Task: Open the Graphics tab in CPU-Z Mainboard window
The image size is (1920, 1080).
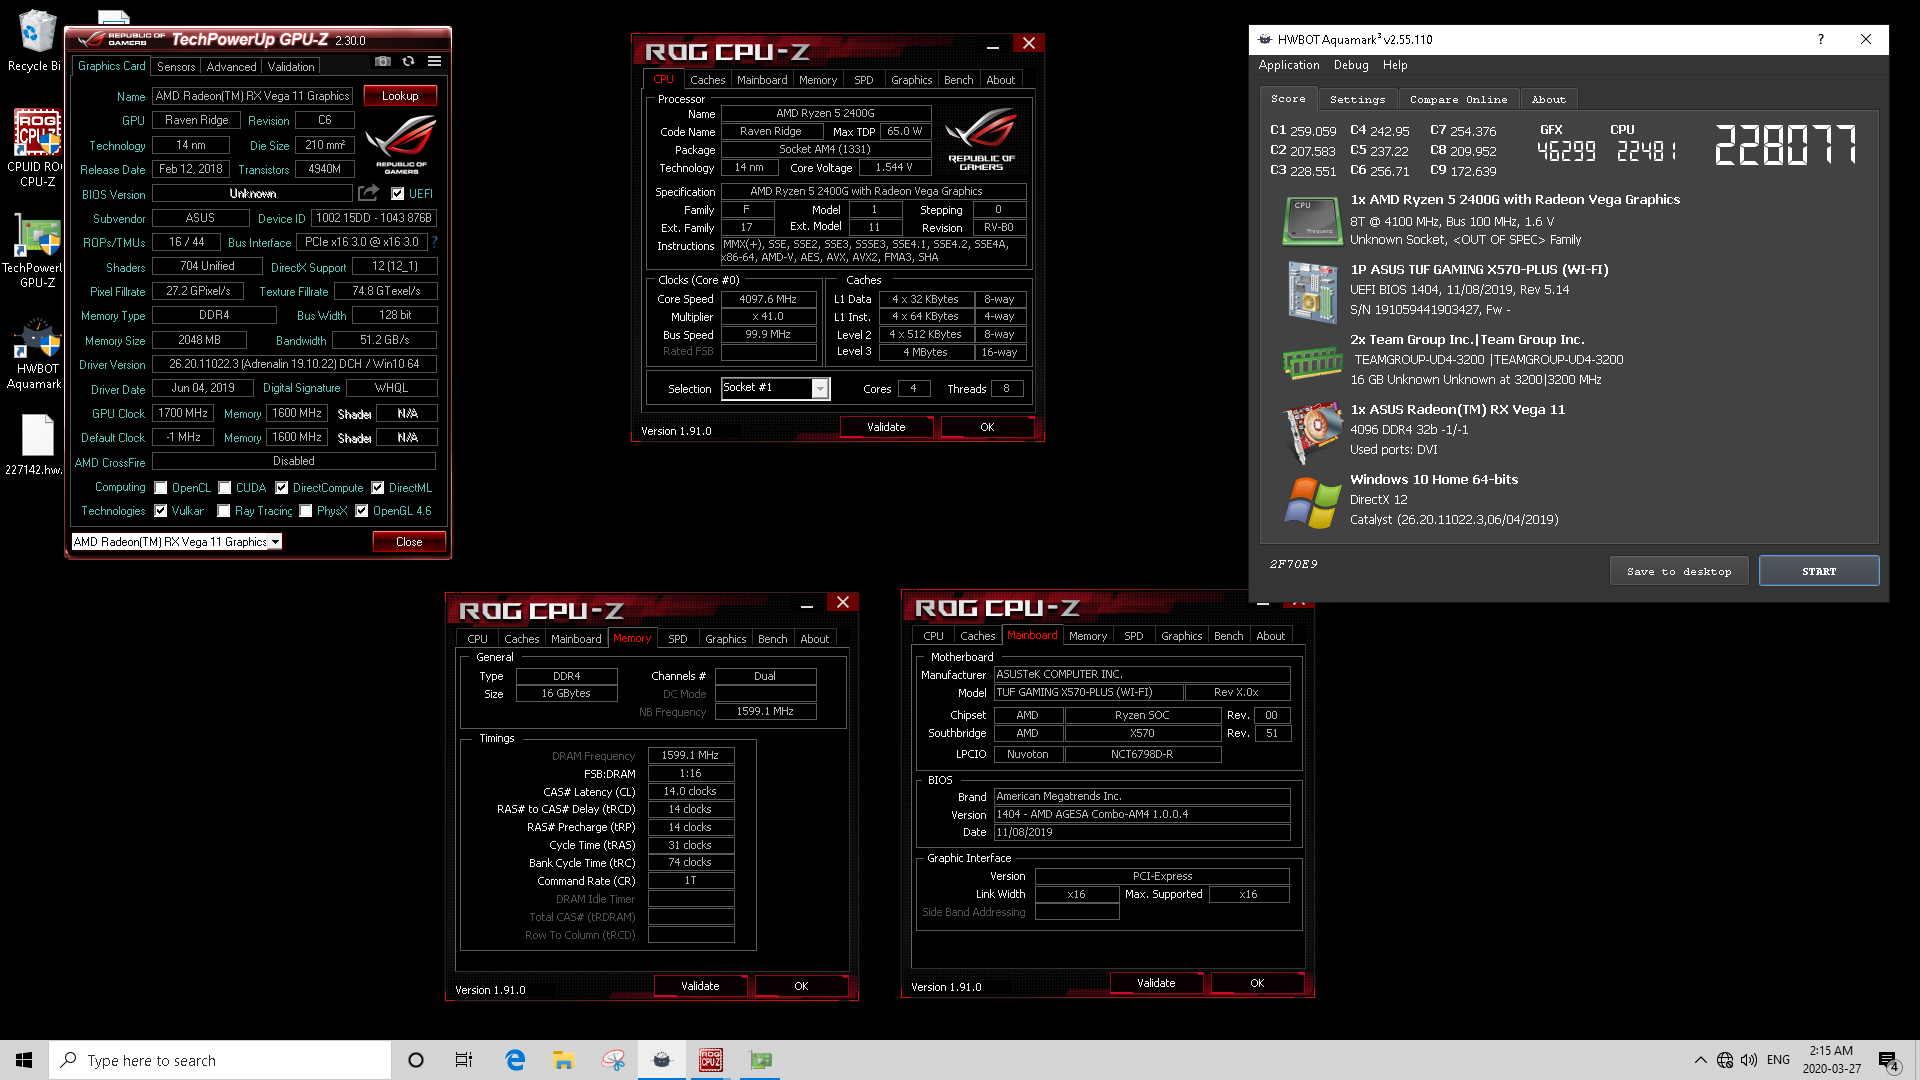Action: 1181,636
